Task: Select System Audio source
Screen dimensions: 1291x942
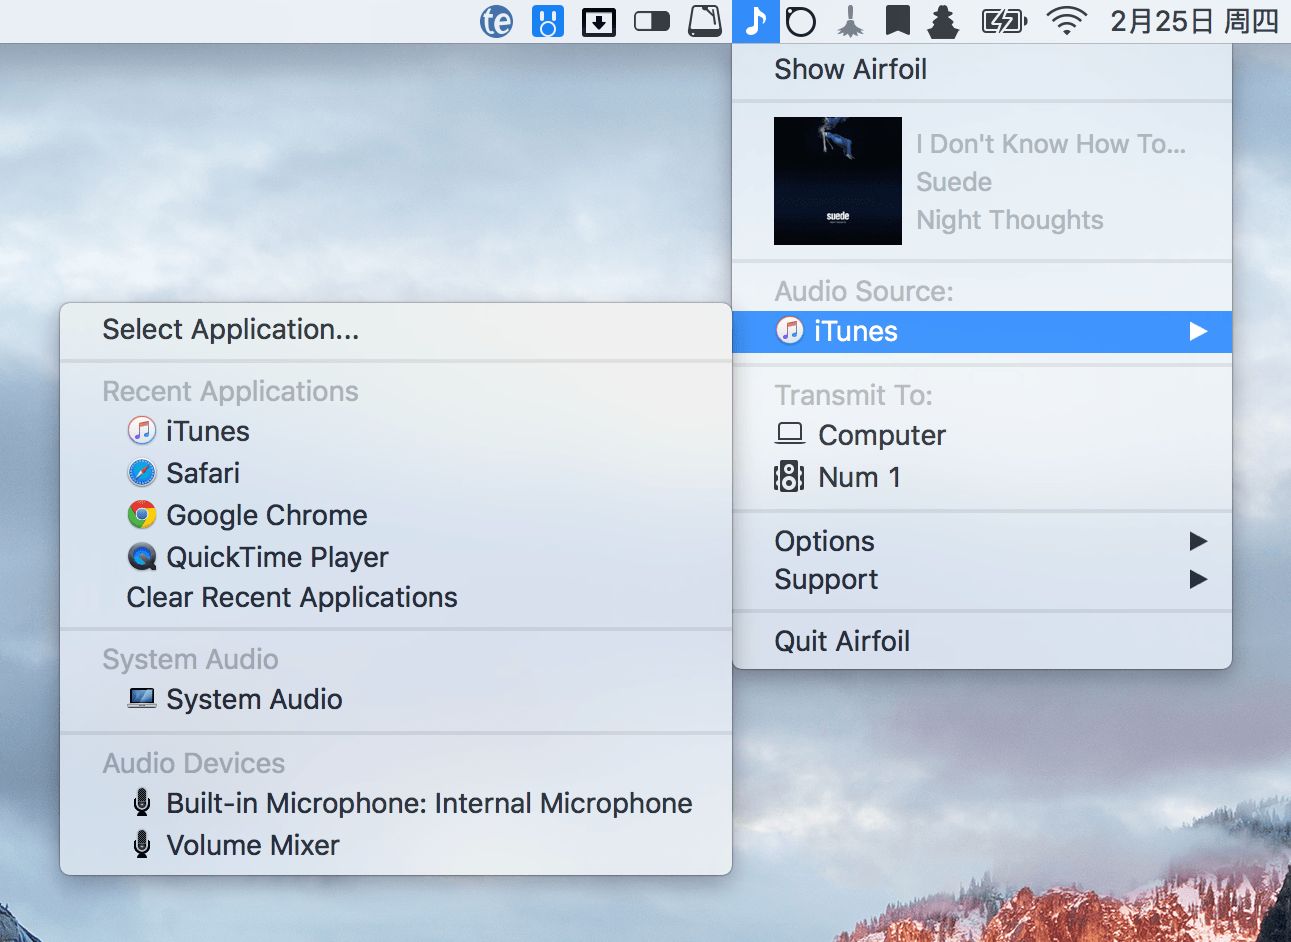Action: pyautogui.click(x=396, y=699)
